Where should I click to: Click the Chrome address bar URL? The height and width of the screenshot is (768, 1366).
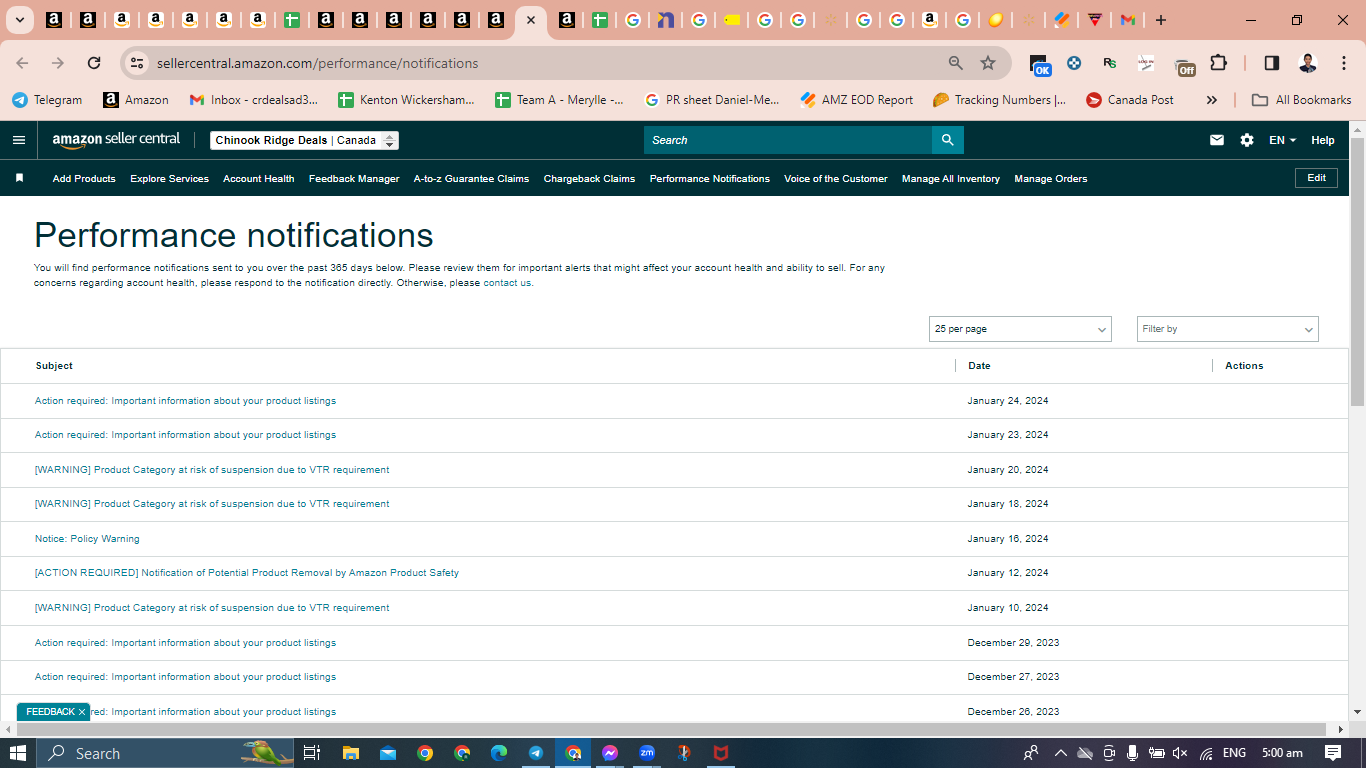pos(317,63)
